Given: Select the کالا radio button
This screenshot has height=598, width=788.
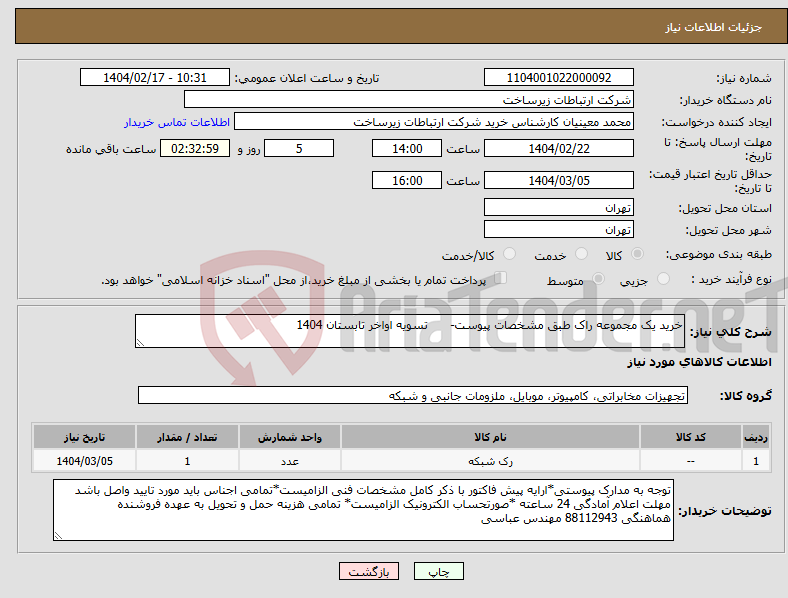Looking at the screenshot, I should [x=637, y=254].
